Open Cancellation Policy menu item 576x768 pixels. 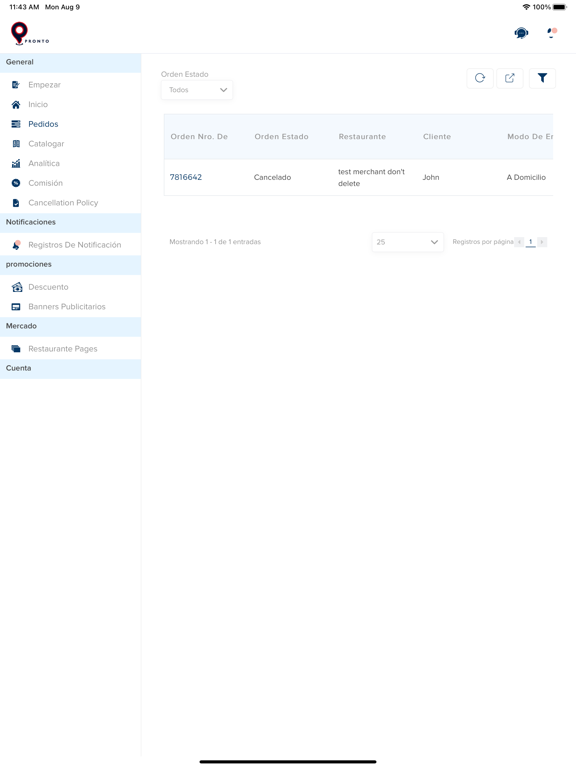coord(63,202)
